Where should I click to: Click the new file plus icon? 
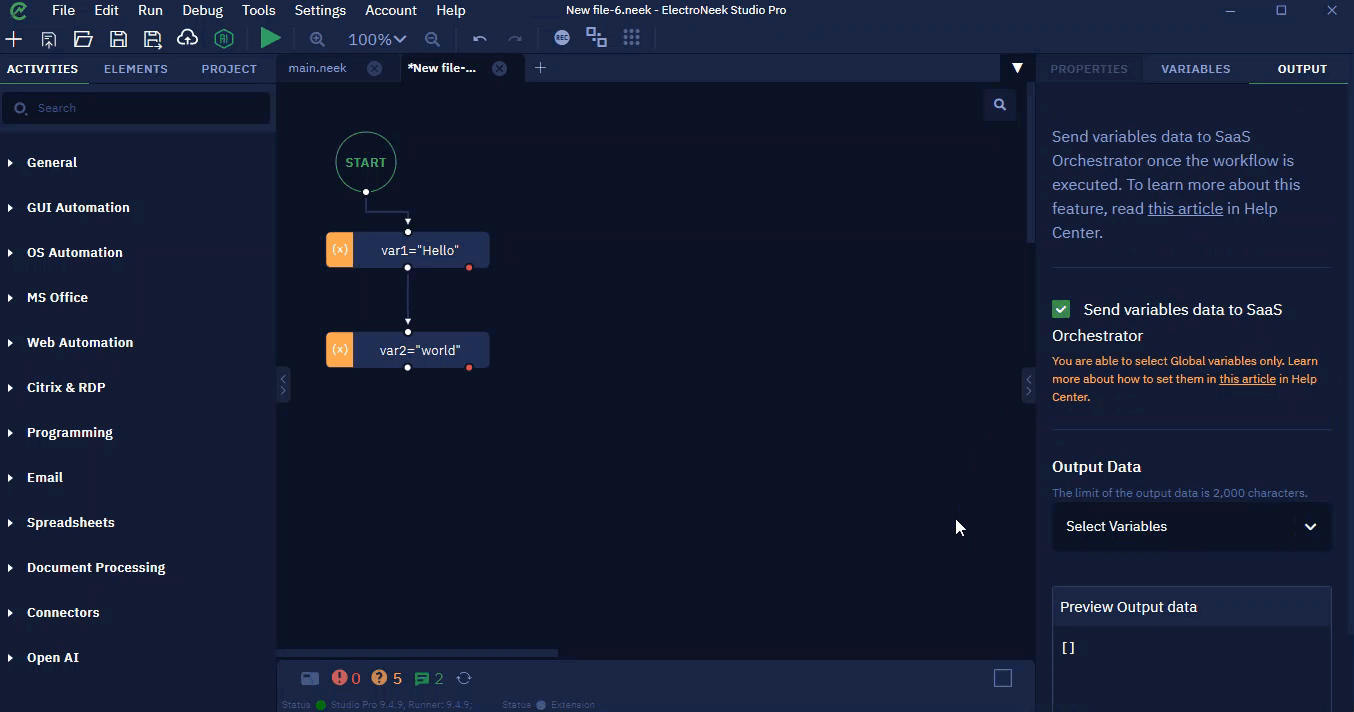[14, 38]
